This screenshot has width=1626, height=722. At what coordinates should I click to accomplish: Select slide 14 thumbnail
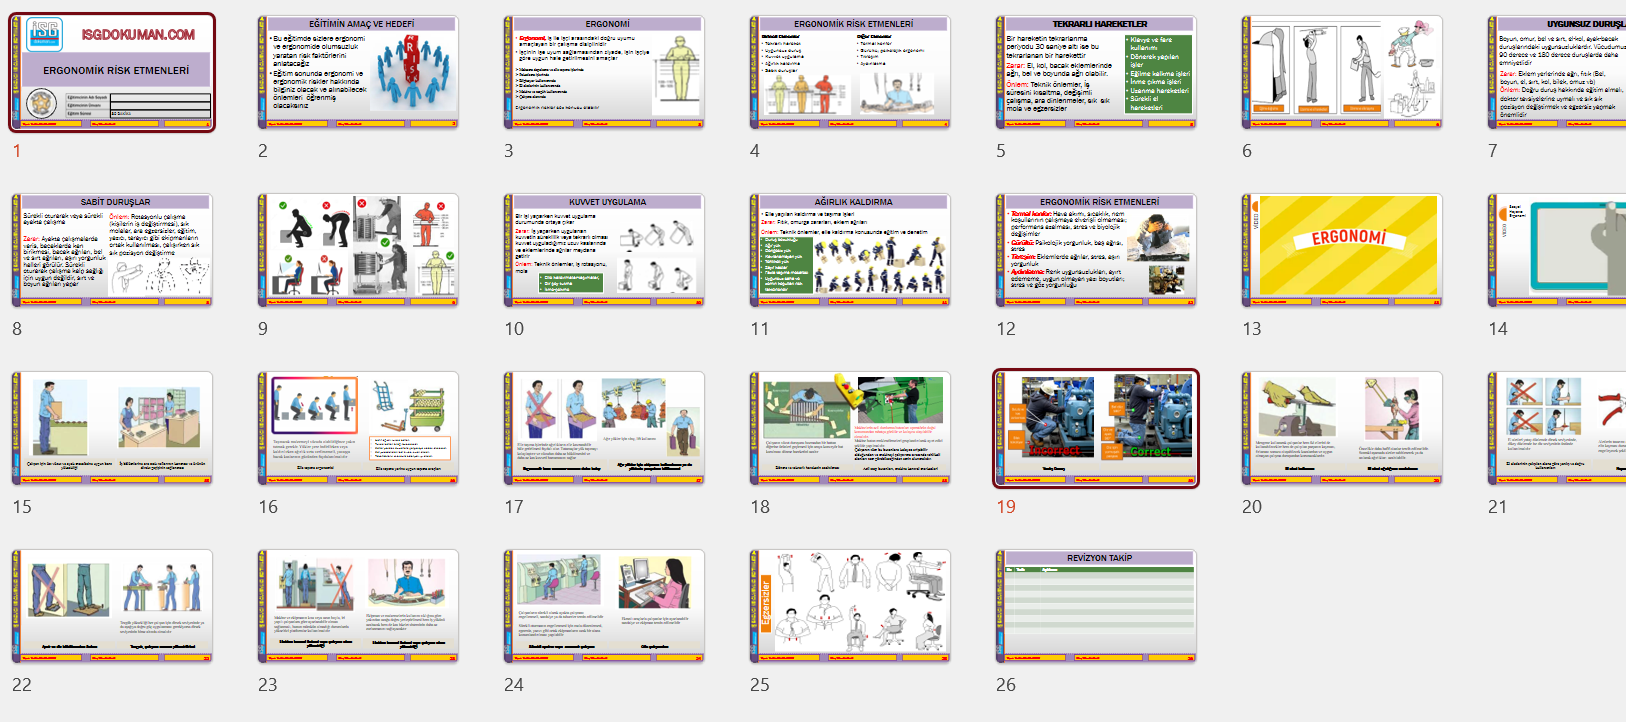coord(1557,250)
